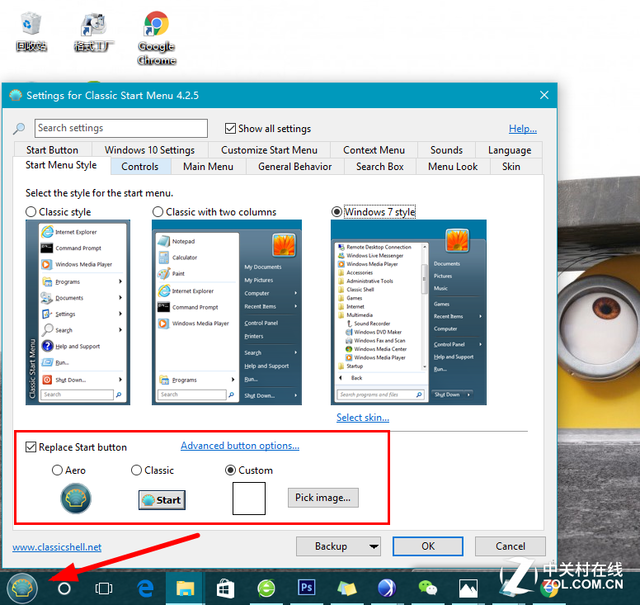This screenshot has height=605, width=640.
Task: Open Windows Store icon on taskbar
Action: click(x=225, y=588)
